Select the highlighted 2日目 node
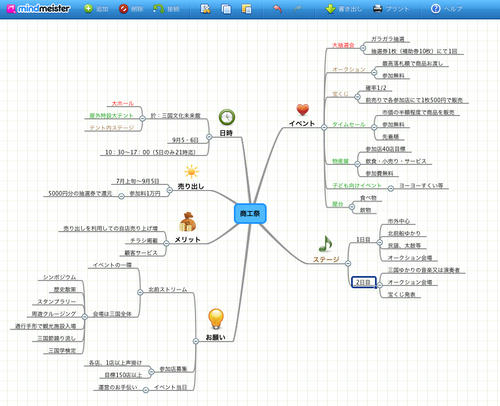 tap(364, 282)
